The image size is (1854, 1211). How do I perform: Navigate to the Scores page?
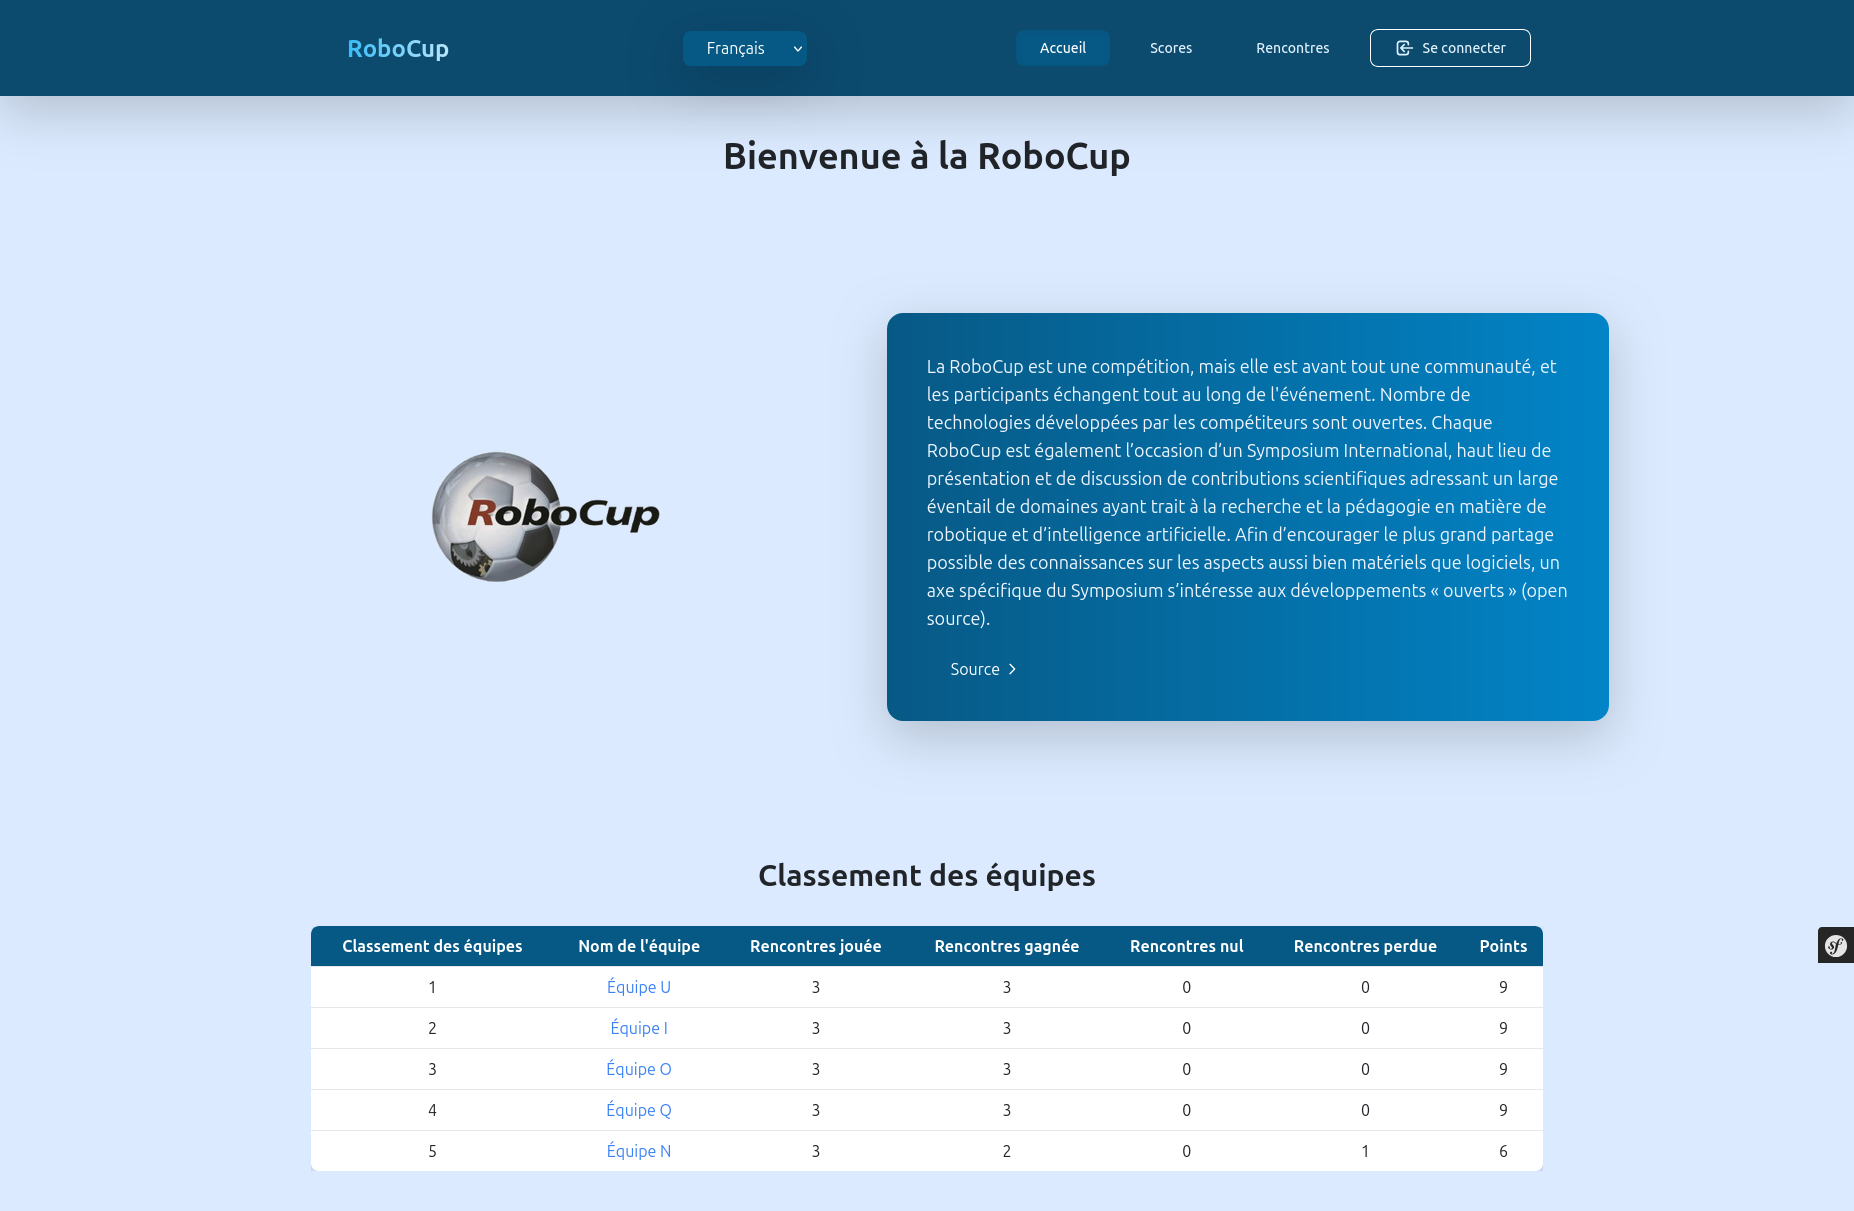click(x=1171, y=47)
